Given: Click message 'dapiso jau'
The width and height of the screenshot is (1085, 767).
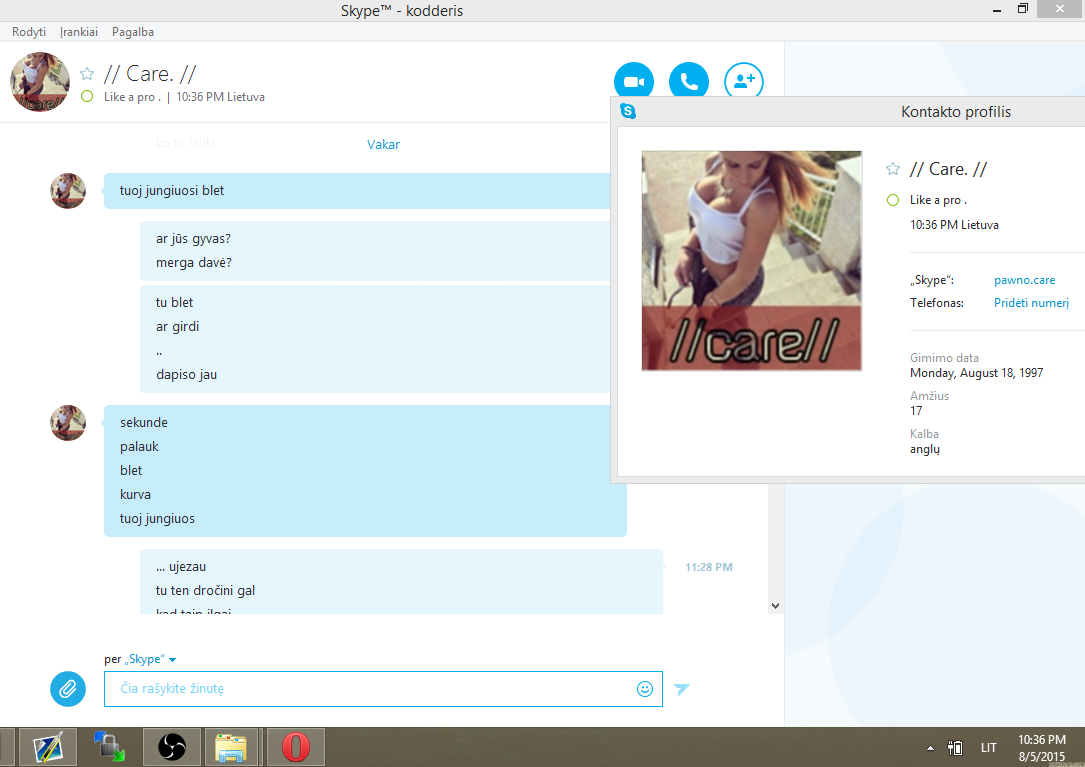Looking at the screenshot, I should pos(186,375).
